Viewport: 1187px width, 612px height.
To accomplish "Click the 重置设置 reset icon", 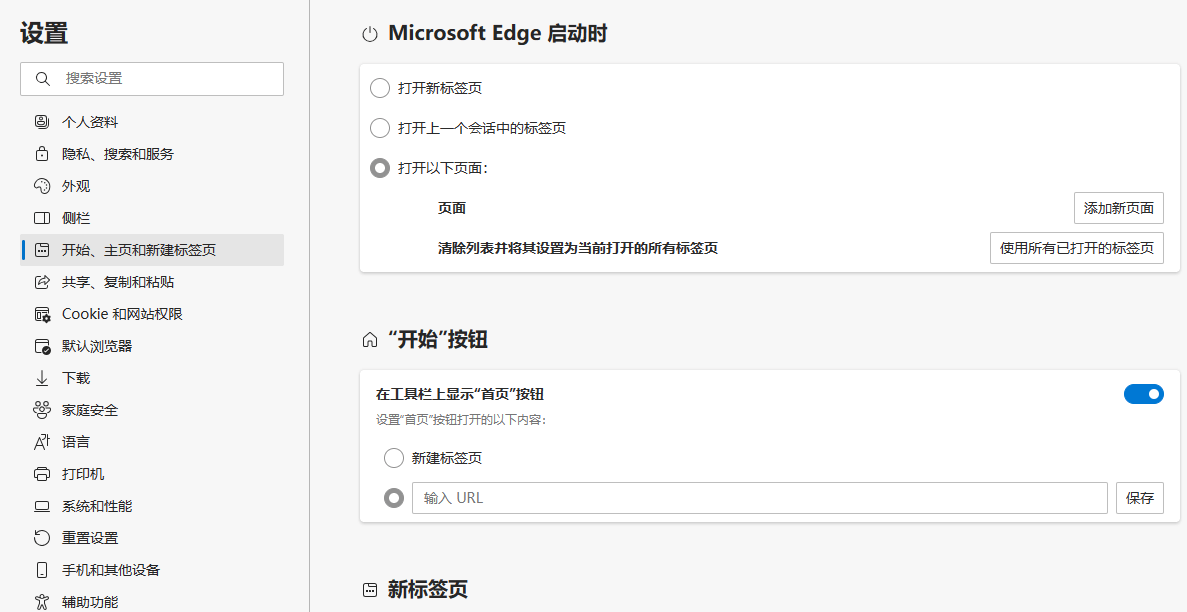I will [x=42, y=538].
